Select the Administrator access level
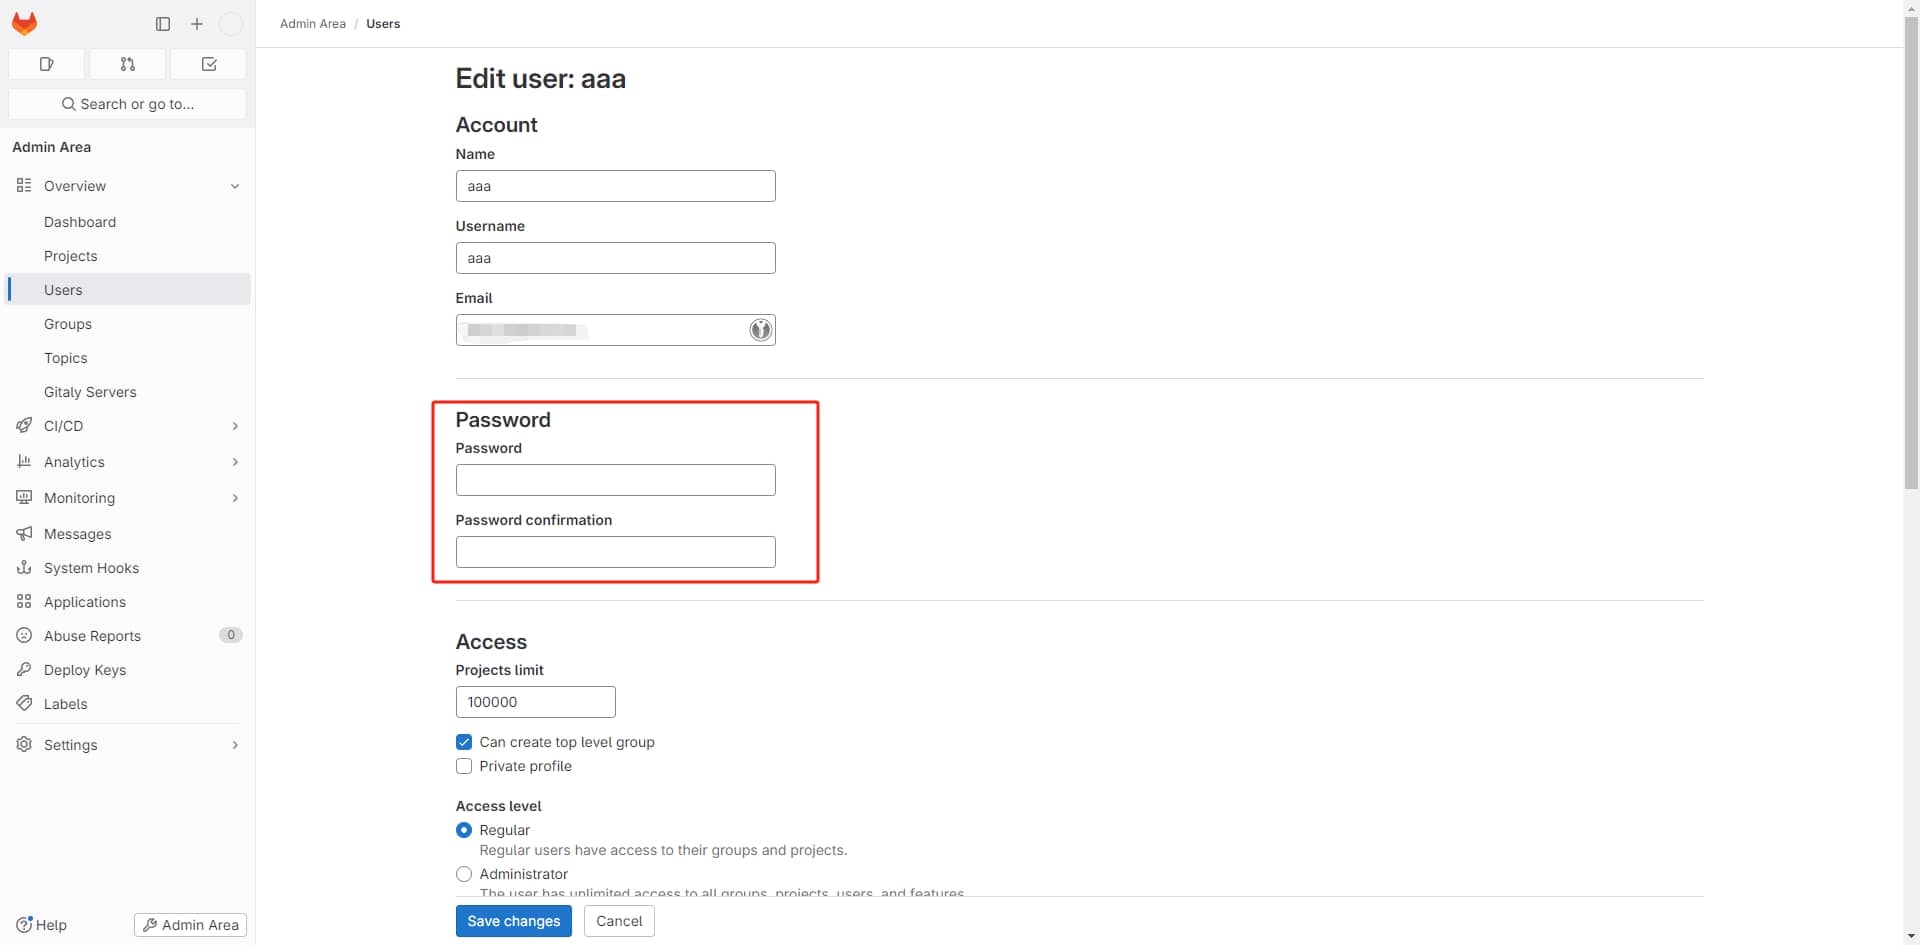Image resolution: width=1920 pixels, height=945 pixels. pyautogui.click(x=464, y=874)
